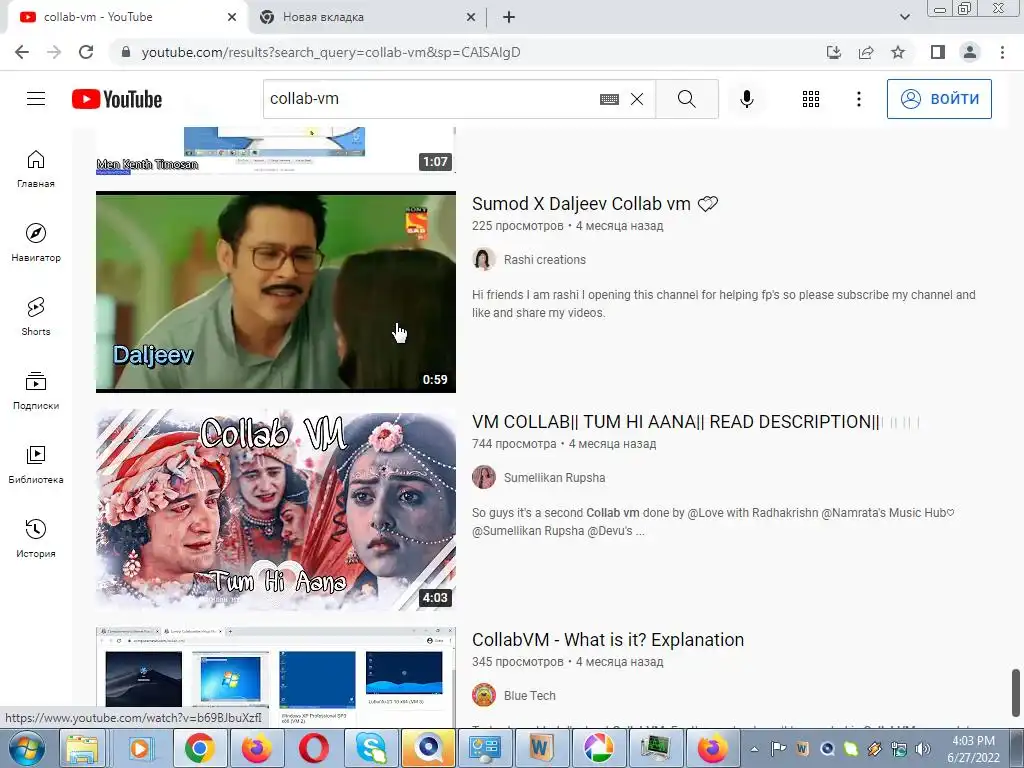Viewport: 1024px width, 768px height.
Task: Open YouTube apps grid icon
Action: pos(811,99)
